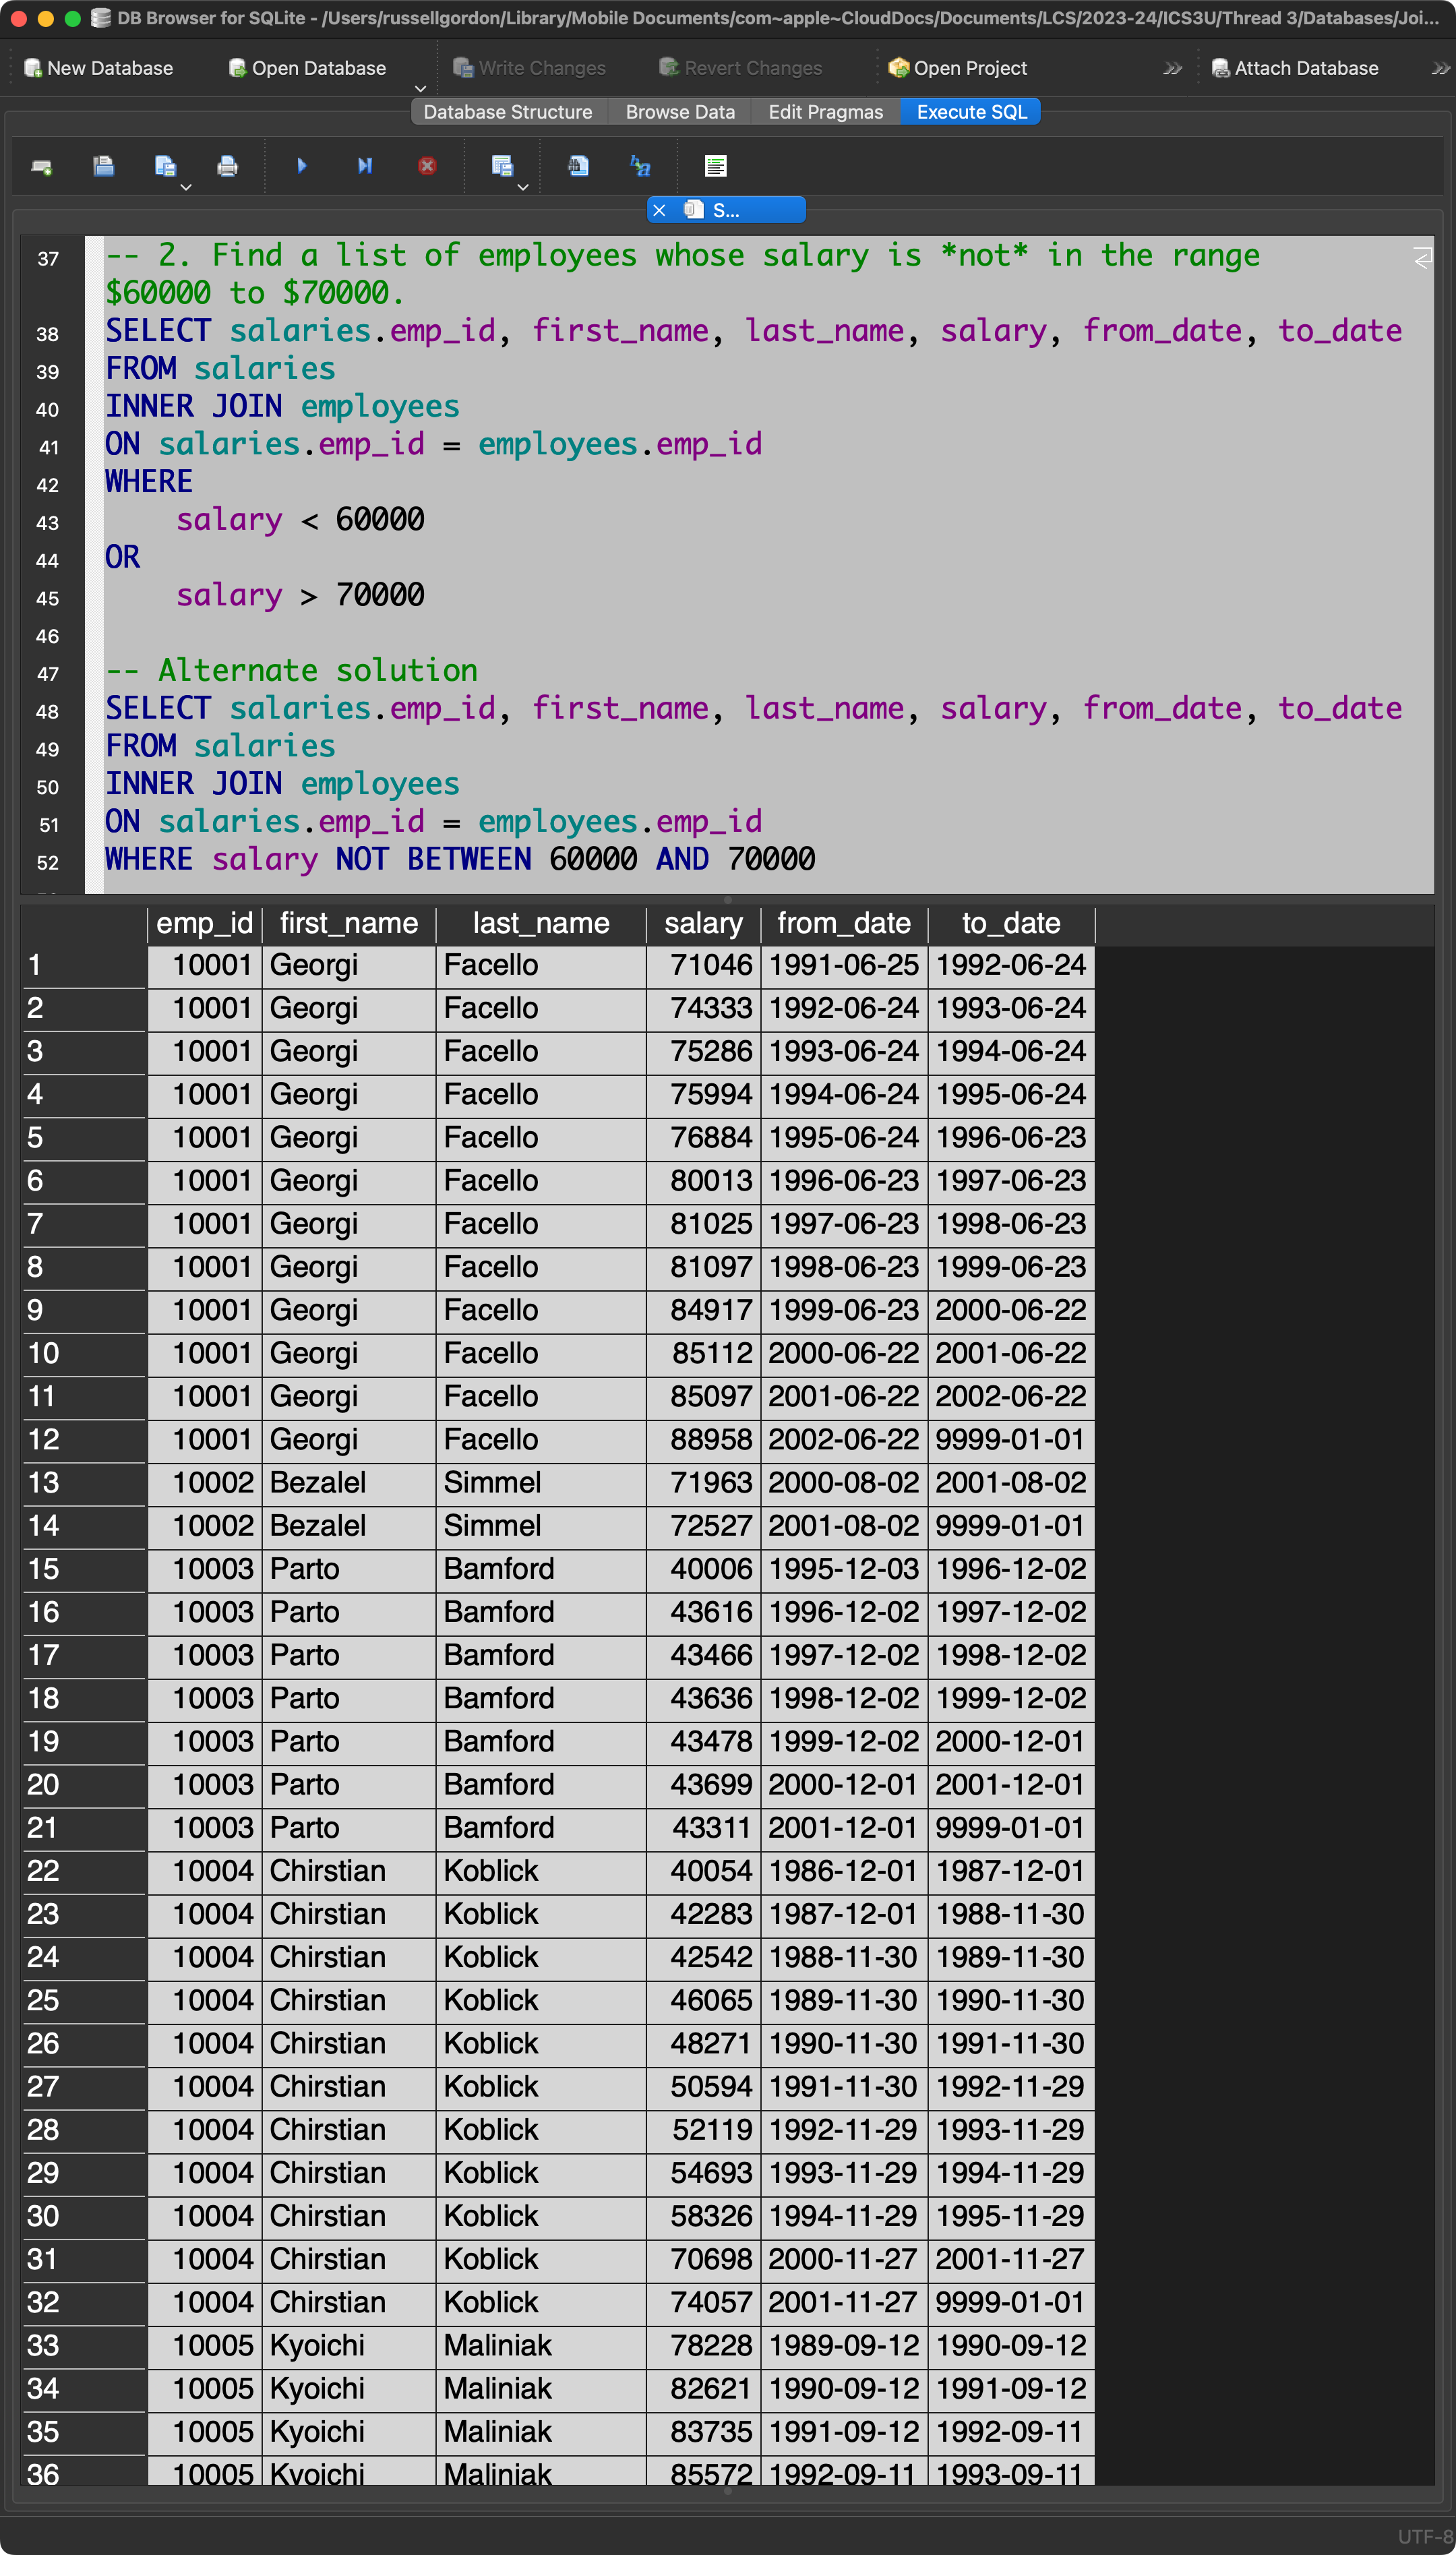The width and height of the screenshot is (1456, 2555).
Task: Click the salary column header
Action: click(x=703, y=923)
